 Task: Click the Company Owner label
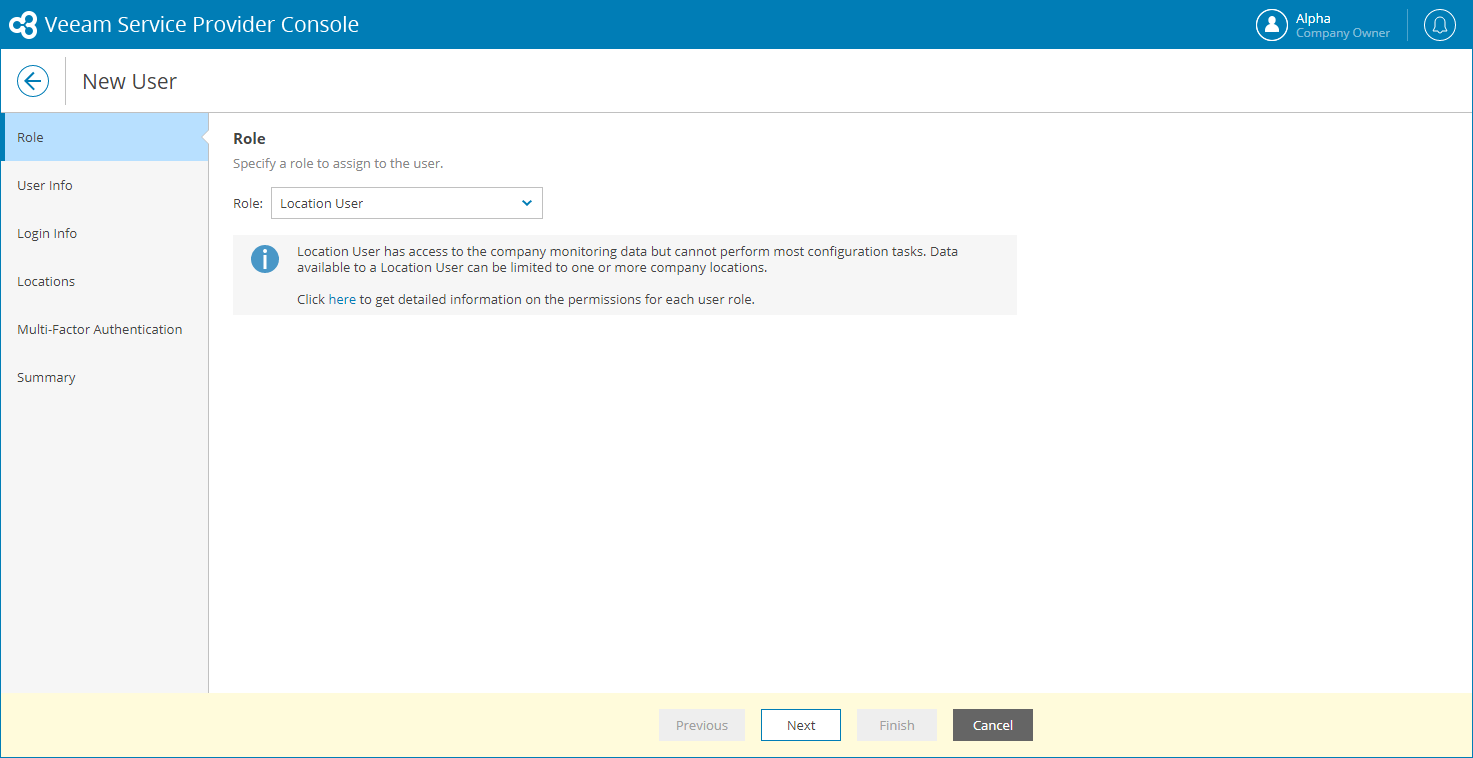point(1343,33)
